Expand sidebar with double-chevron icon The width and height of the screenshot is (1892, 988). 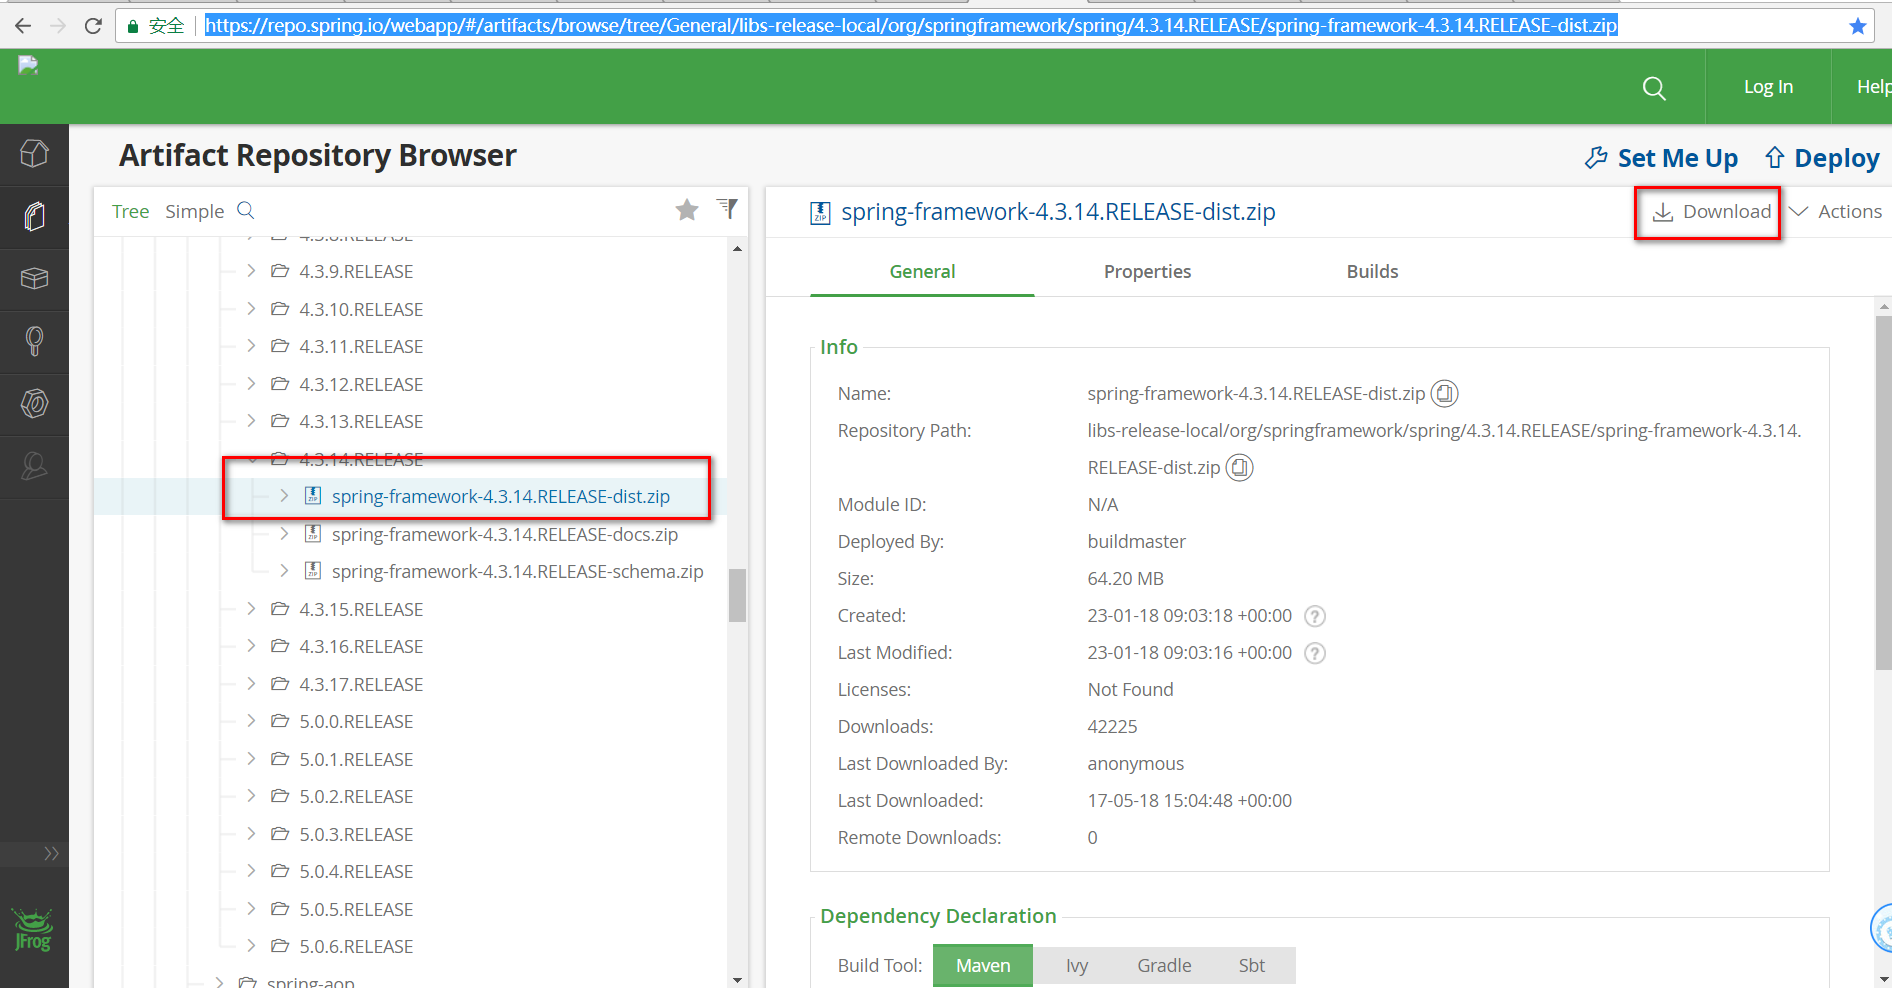(x=51, y=853)
